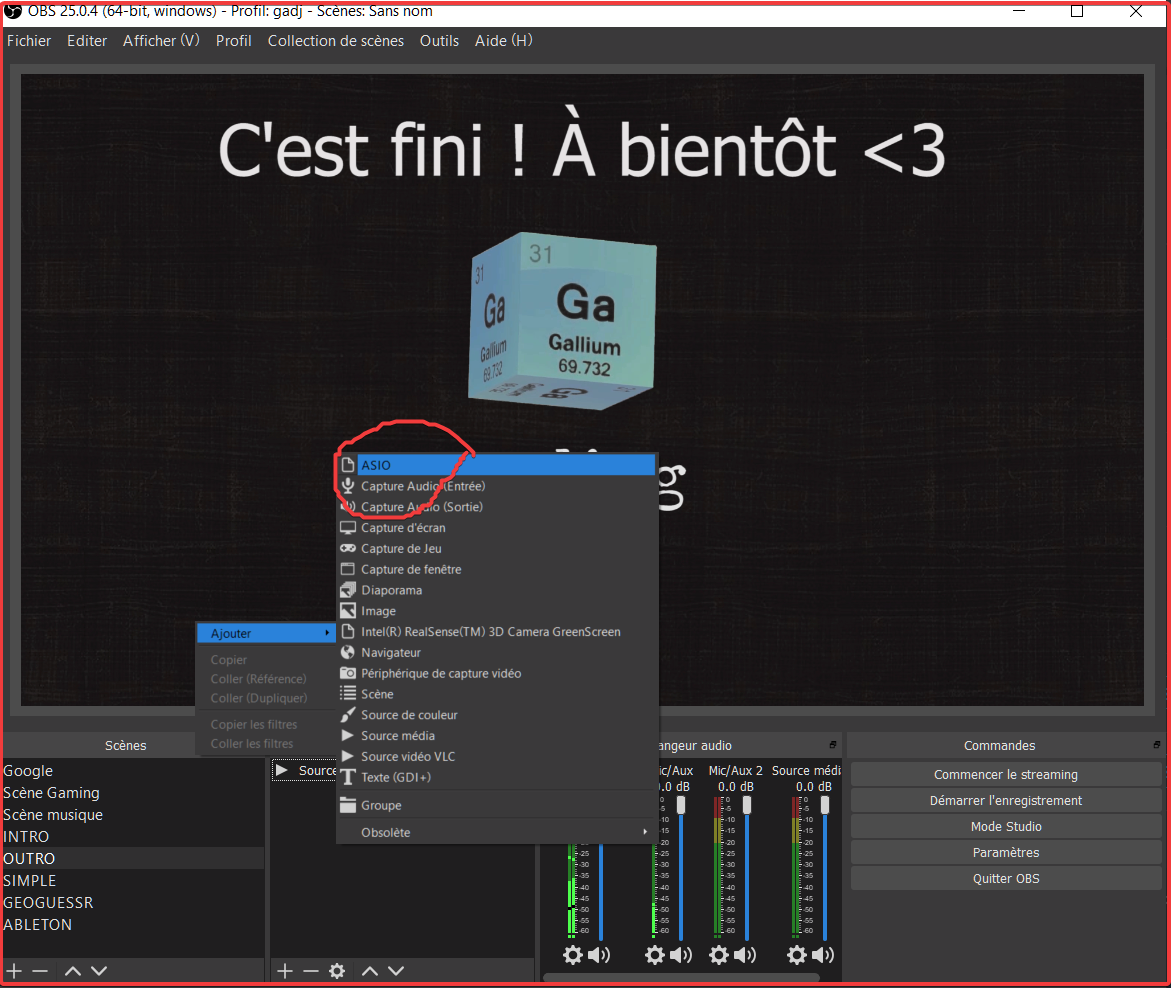Viewport: 1171px width, 988px height.
Task: Add a source via the plus icon in Sources
Action: 284,970
